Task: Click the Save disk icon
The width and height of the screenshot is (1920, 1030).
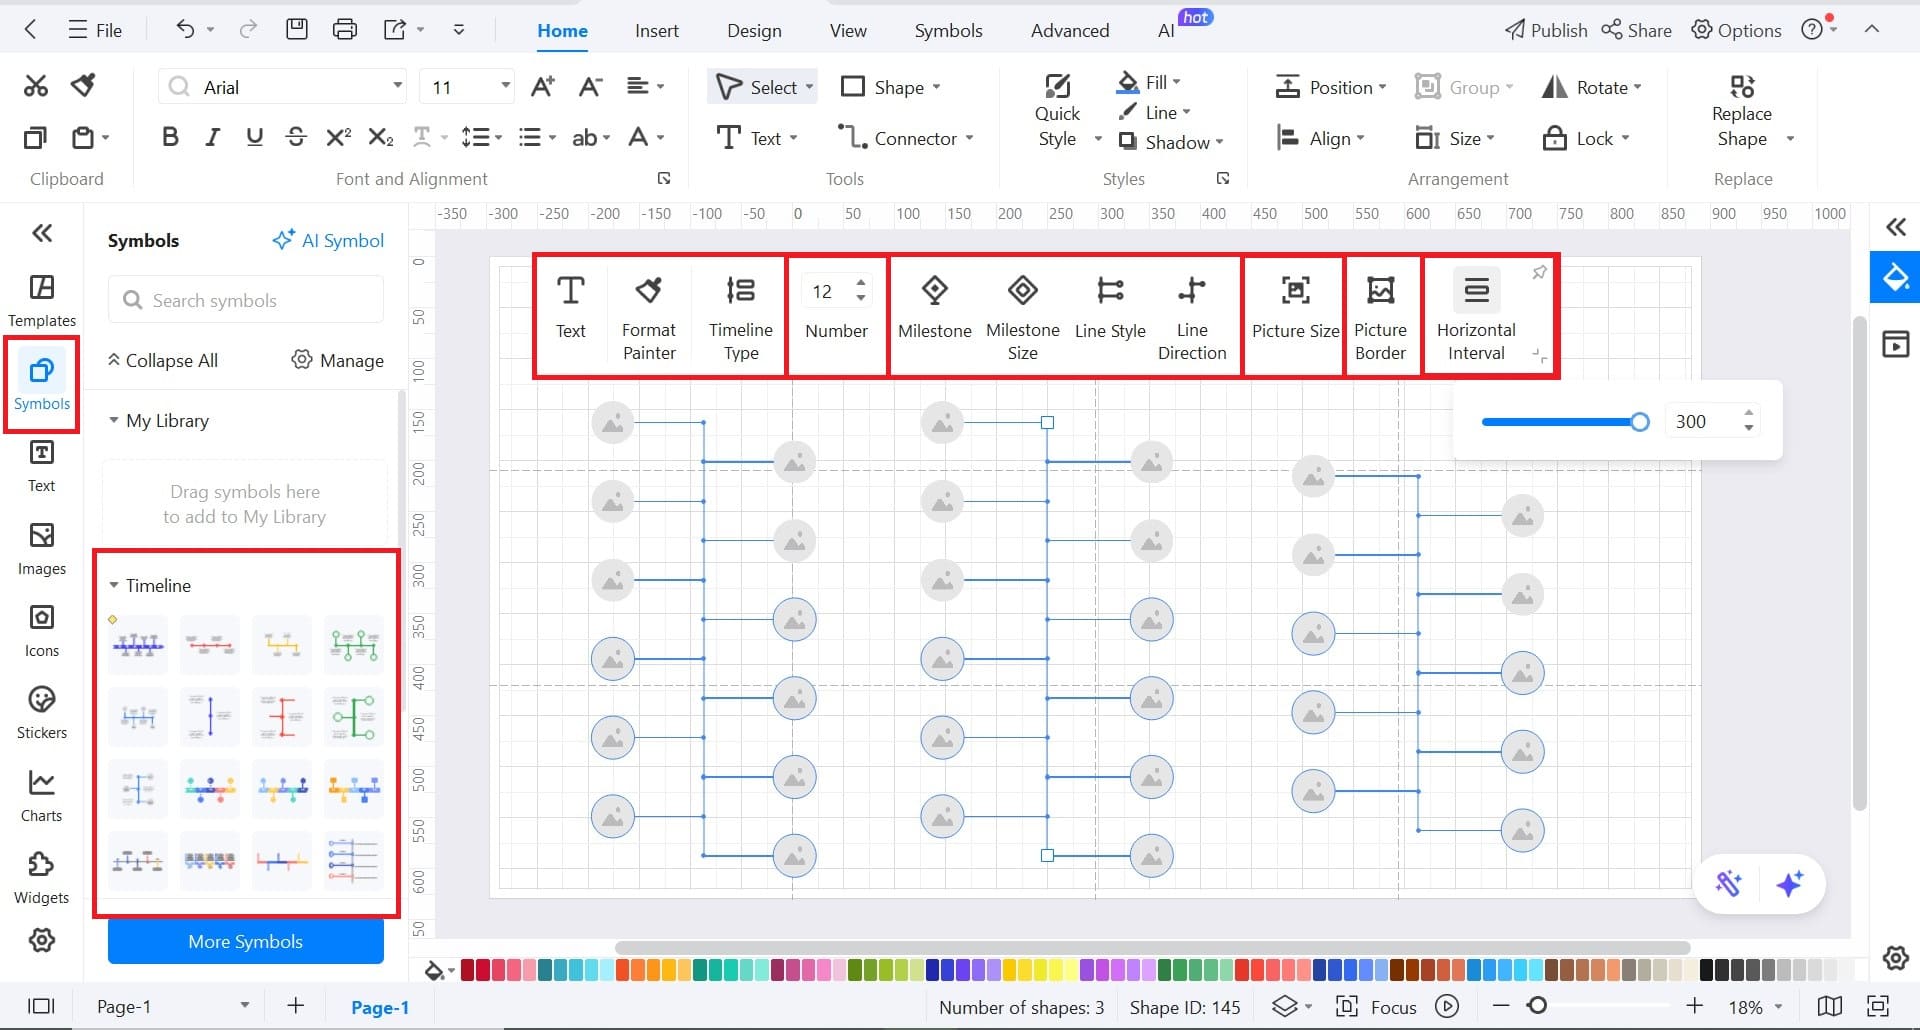Action: 297,29
